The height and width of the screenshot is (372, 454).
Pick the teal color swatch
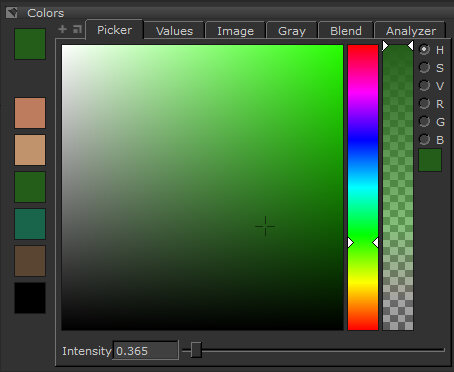(x=30, y=224)
